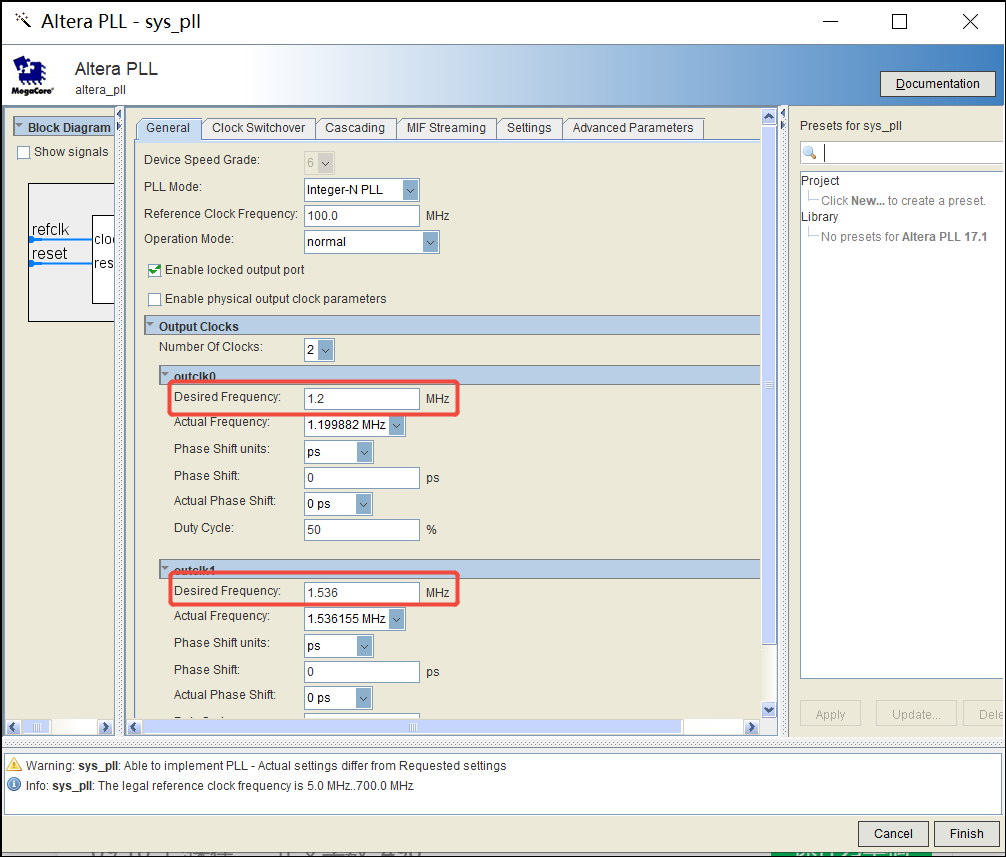1006x857 pixels.
Task: Switch to the Clock Switchover tab
Action: 258,128
